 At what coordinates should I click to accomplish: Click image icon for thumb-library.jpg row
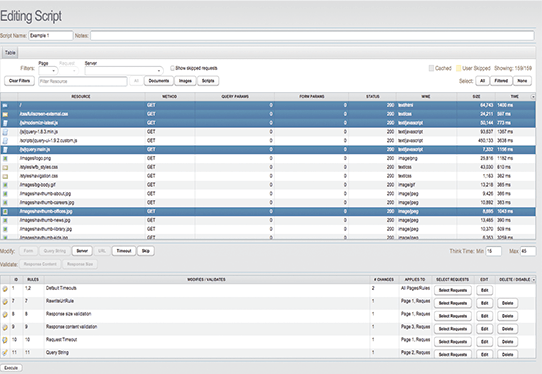(5, 229)
